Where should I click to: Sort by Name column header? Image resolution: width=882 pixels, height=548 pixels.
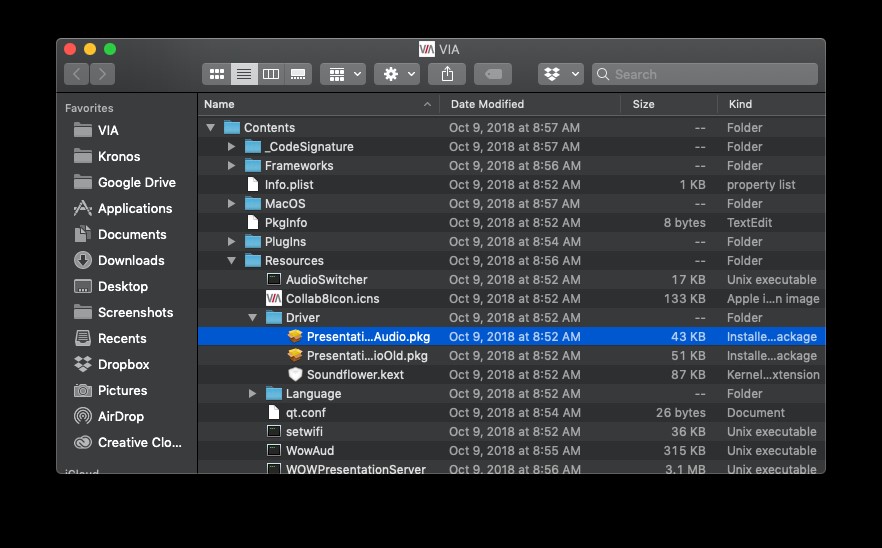(x=318, y=104)
